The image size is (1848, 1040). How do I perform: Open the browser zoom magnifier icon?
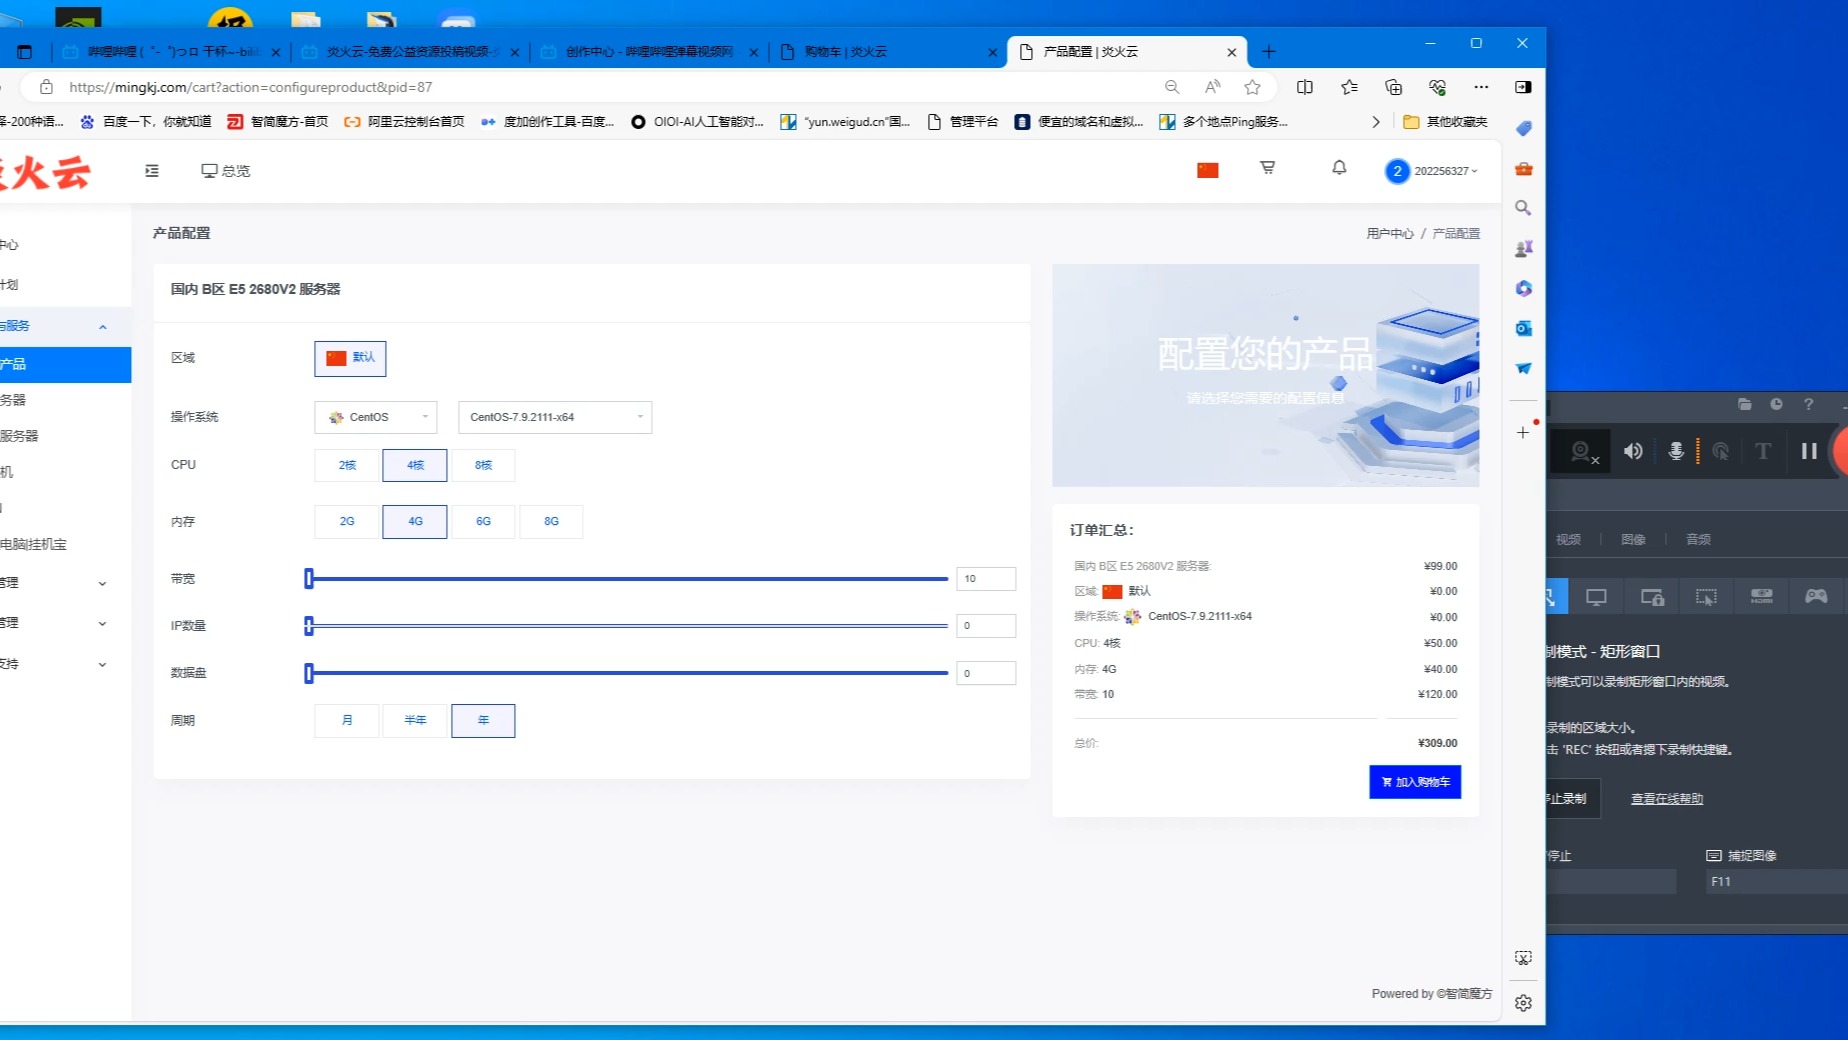[1172, 87]
